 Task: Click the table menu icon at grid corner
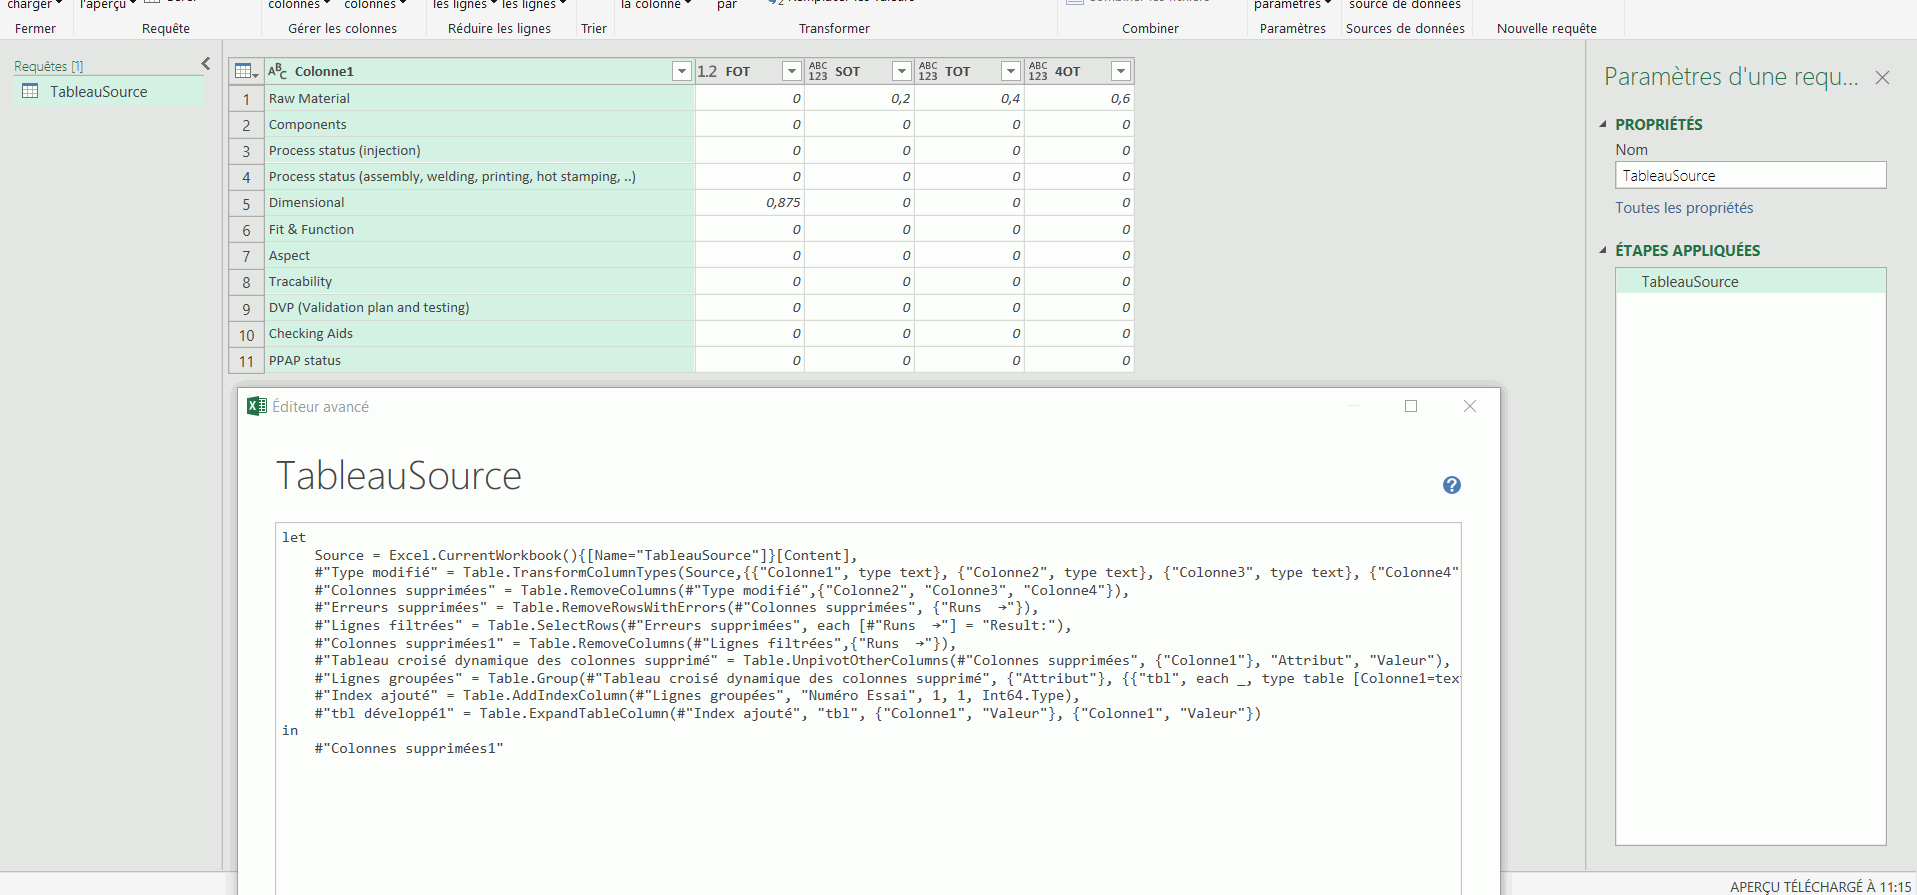[245, 71]
